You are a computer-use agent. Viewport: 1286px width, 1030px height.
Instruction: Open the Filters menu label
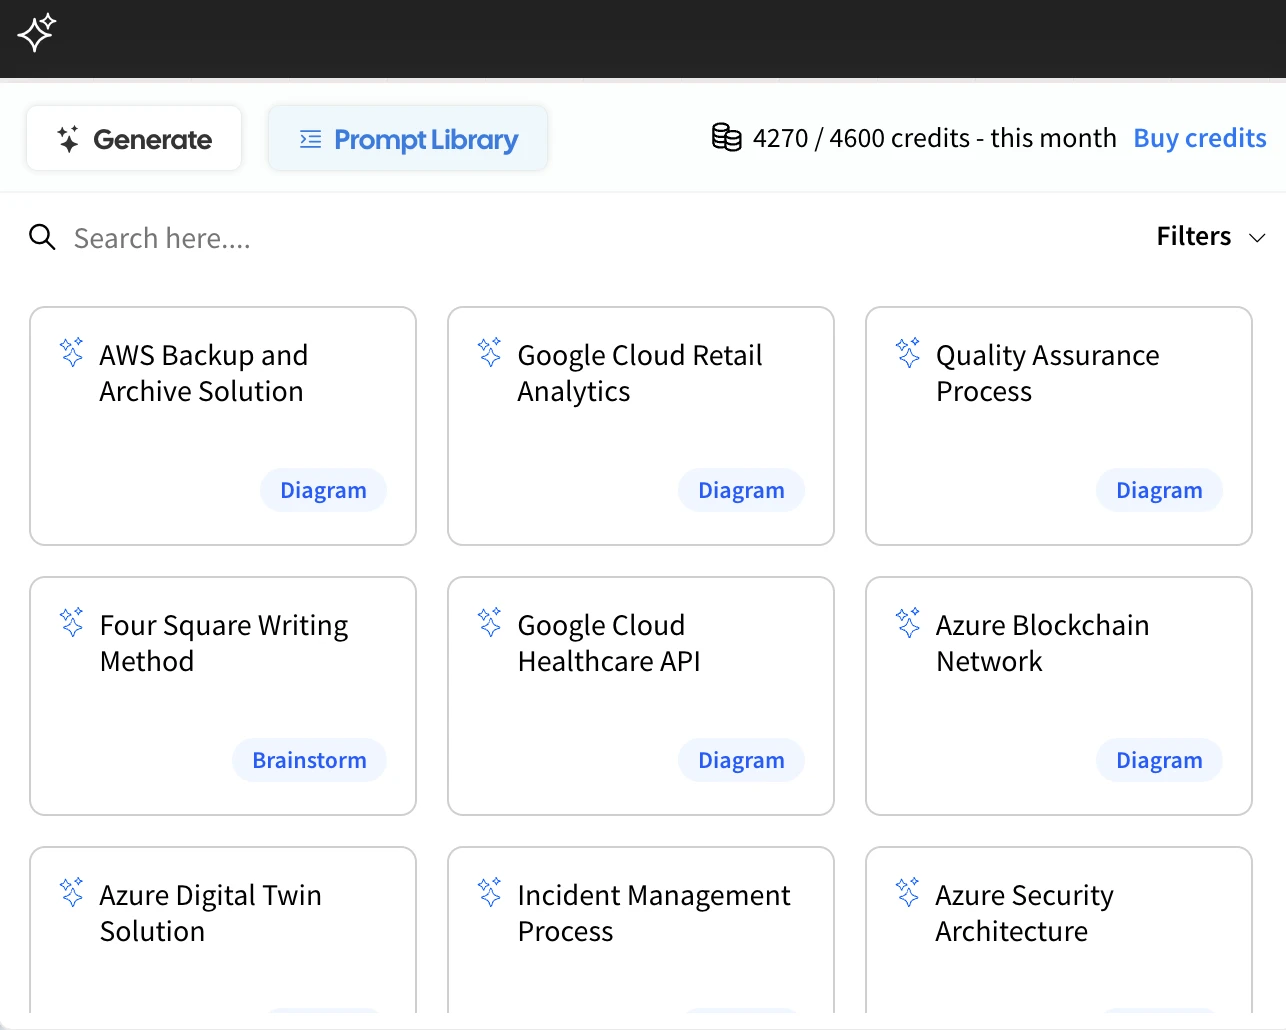tap(1194, 236)
